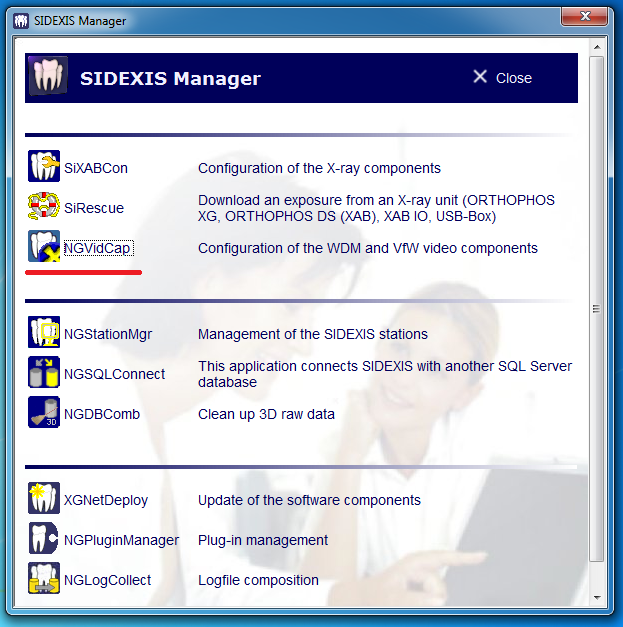The image size is (623, 627).
Task: Click the NGPluginManager link
Action: pyautogui.click(x=122, y=540)
